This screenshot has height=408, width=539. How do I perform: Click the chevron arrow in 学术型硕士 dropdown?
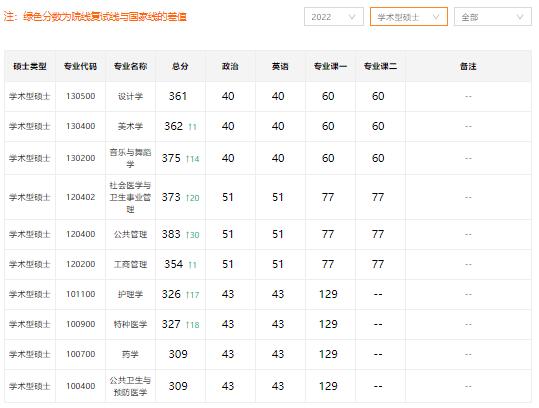tap(436, 17)
